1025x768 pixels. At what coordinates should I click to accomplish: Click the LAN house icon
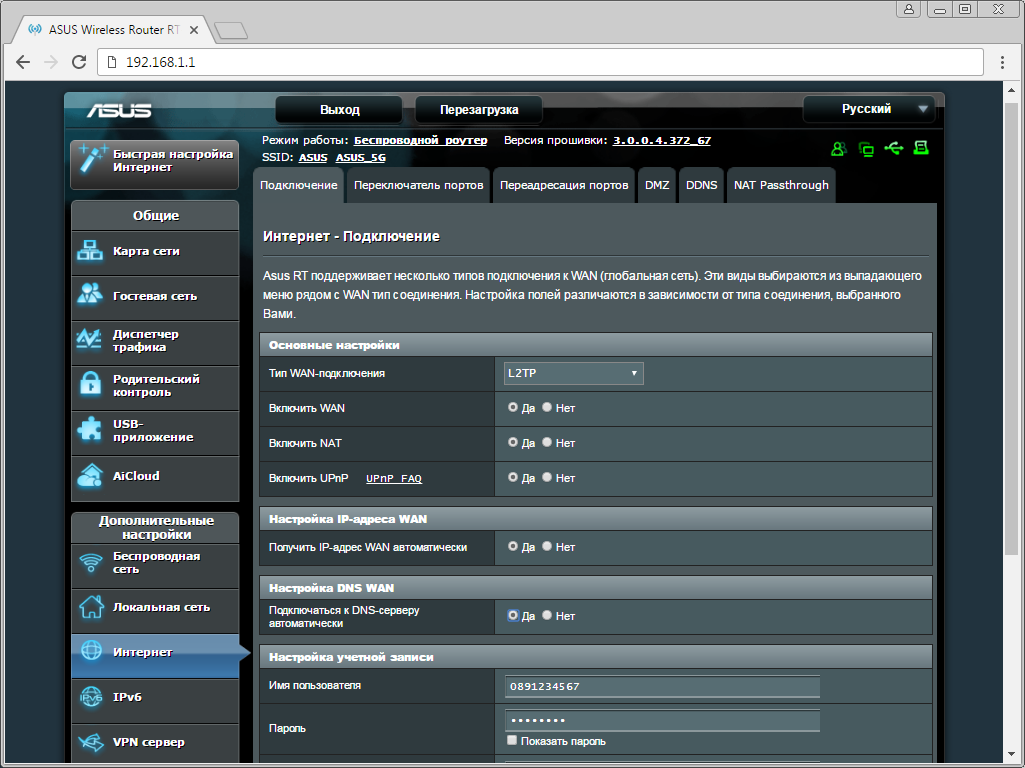click(91, 607)
